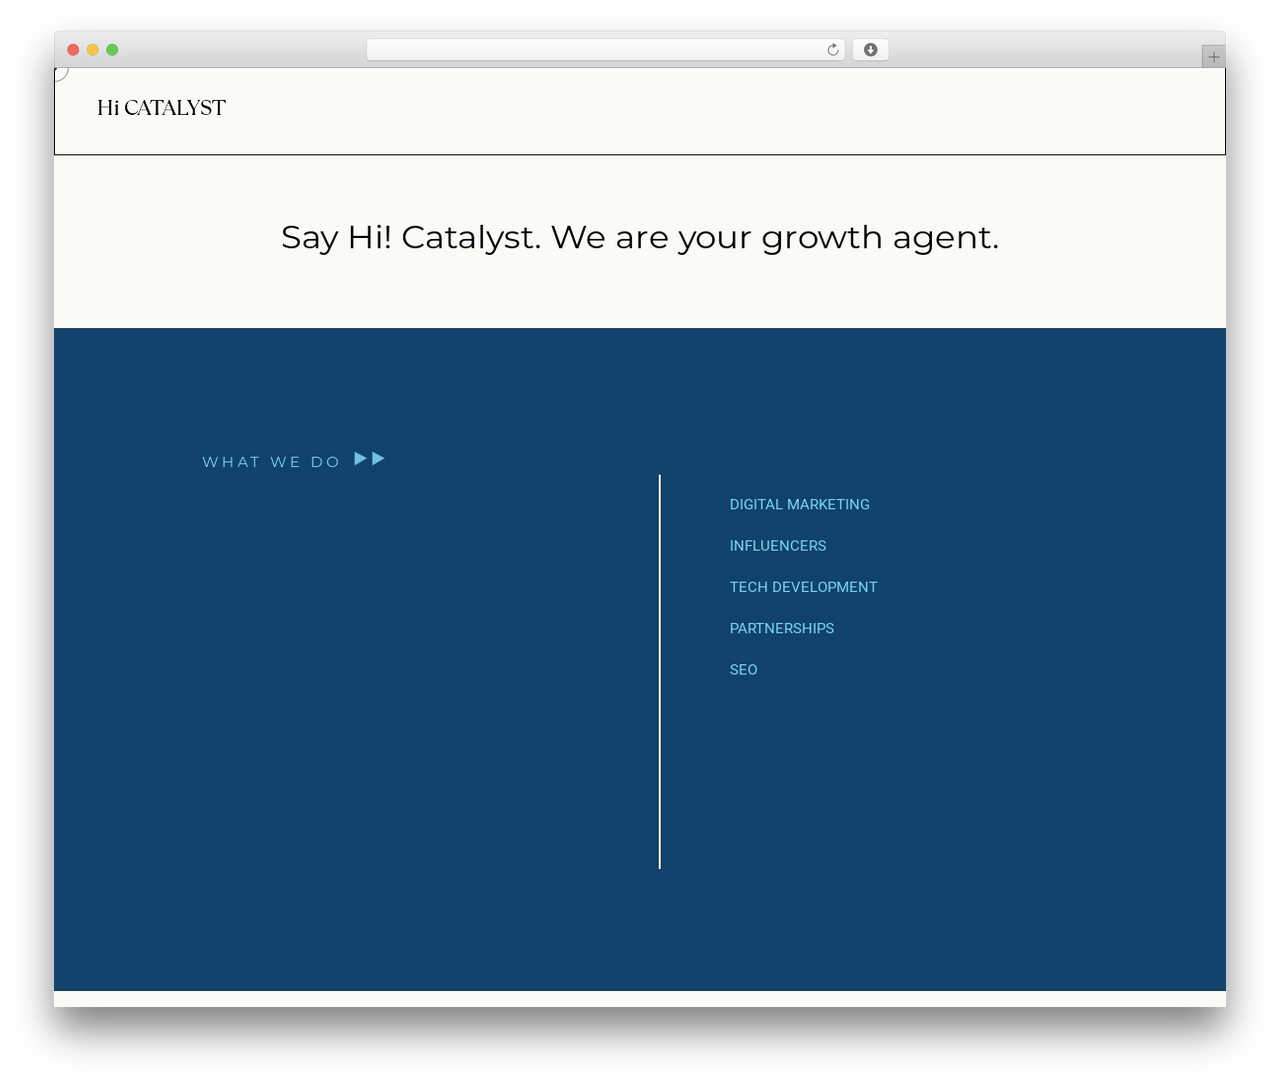
Task: Click the WHAT WE DO heading
Action: click(x=271, y=462)
